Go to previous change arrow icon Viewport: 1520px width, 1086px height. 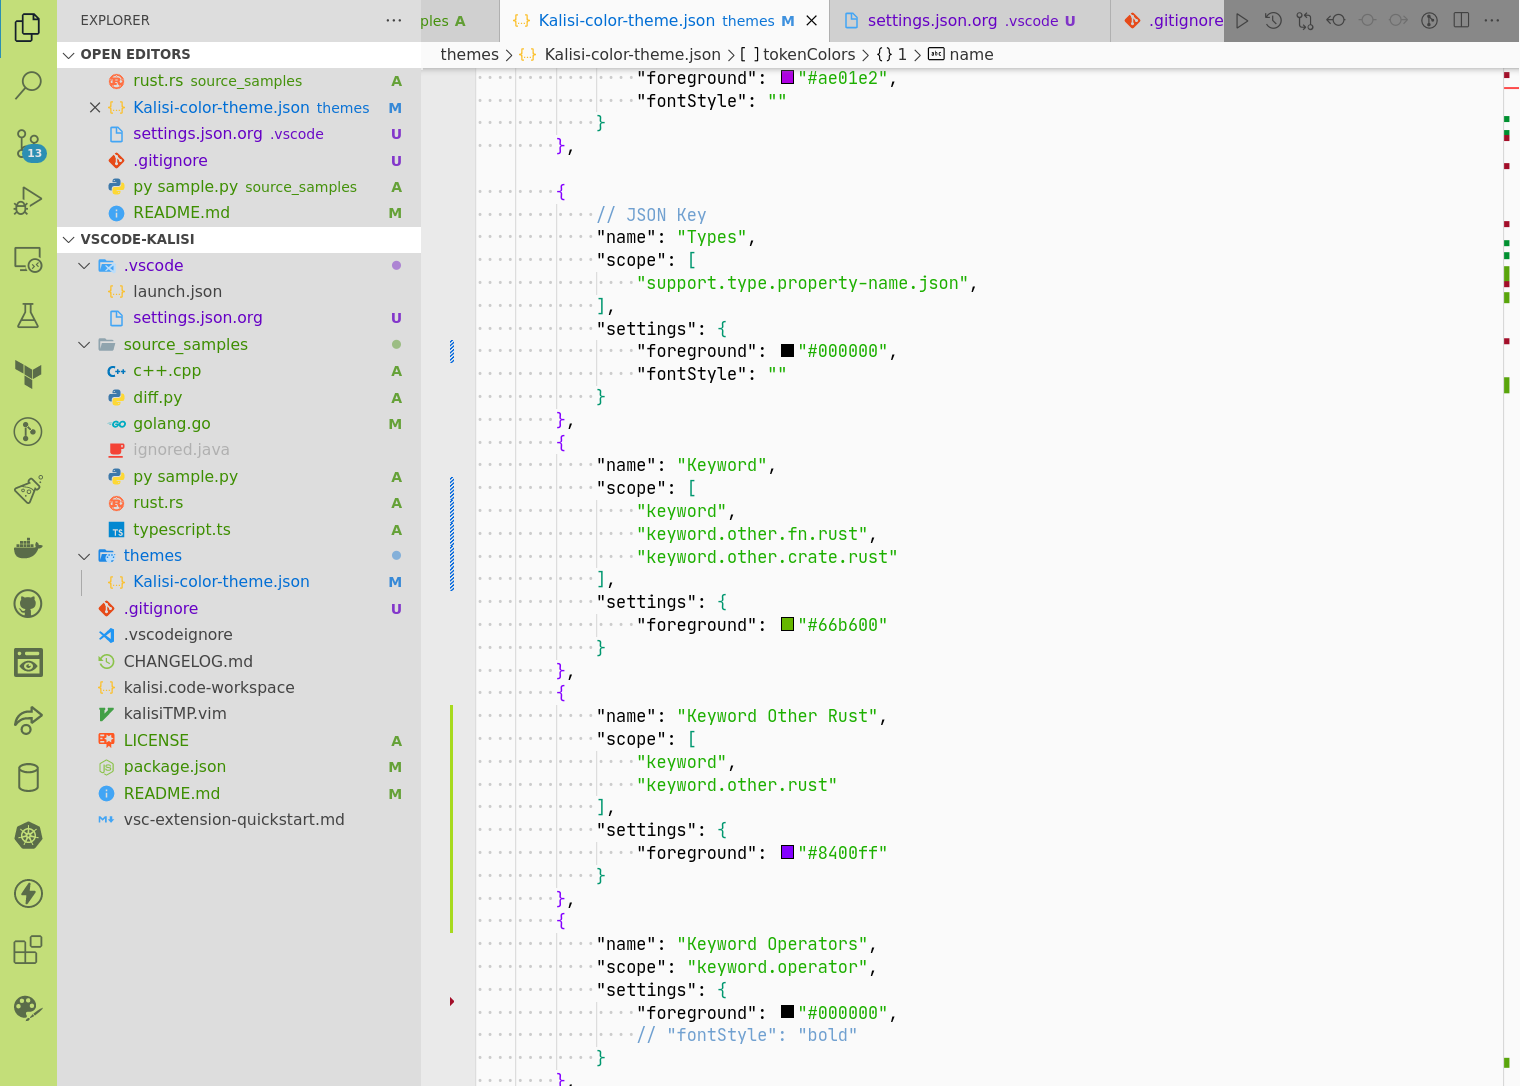(x=1336, y=20)
